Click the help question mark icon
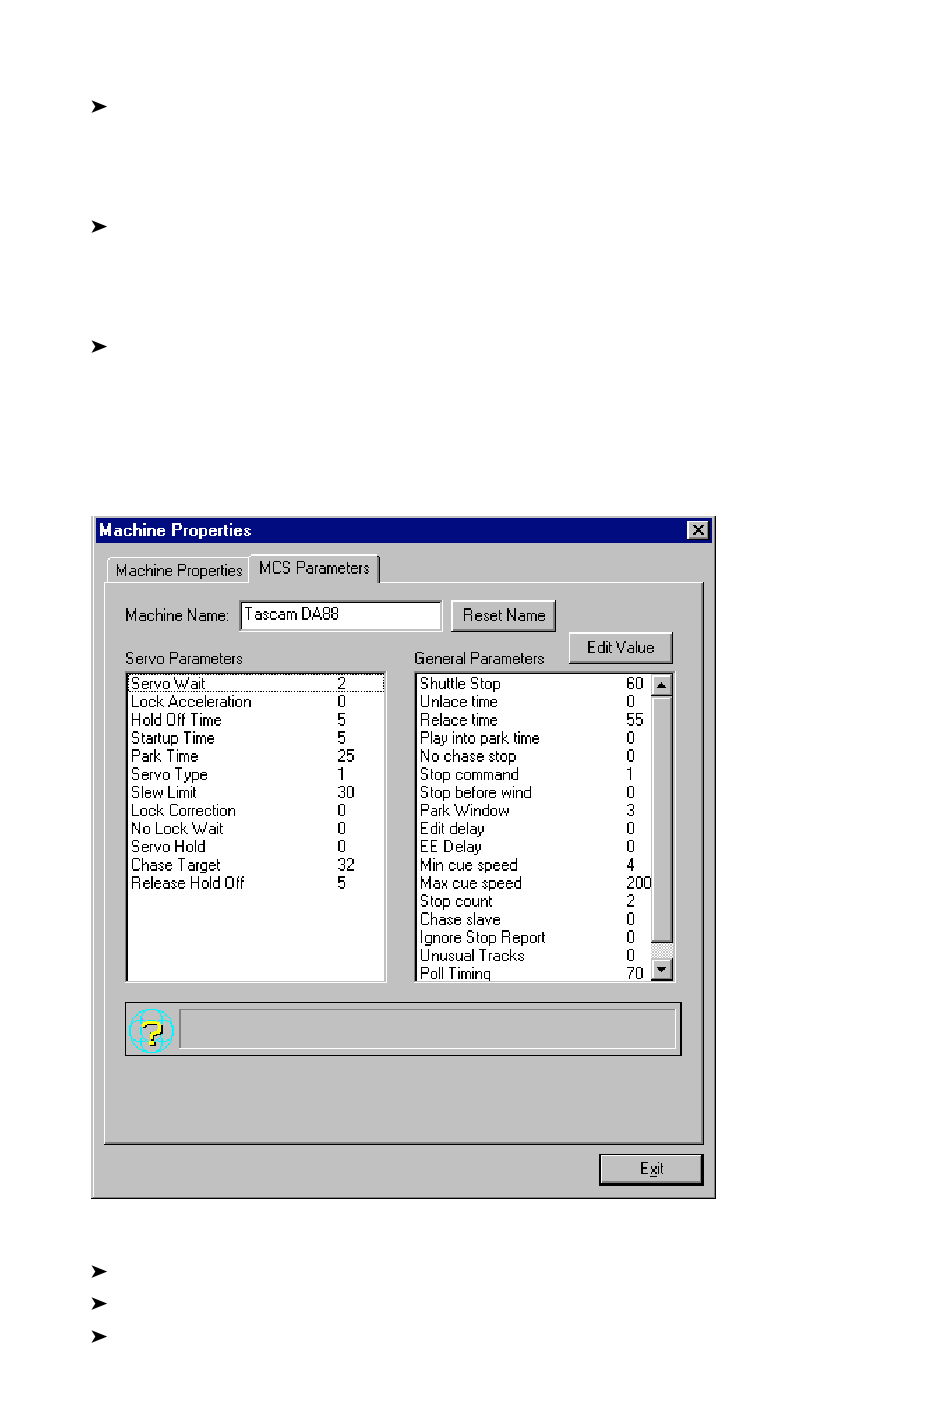This screenshot has width=950, height=1409. click(x=151, y=1031)
